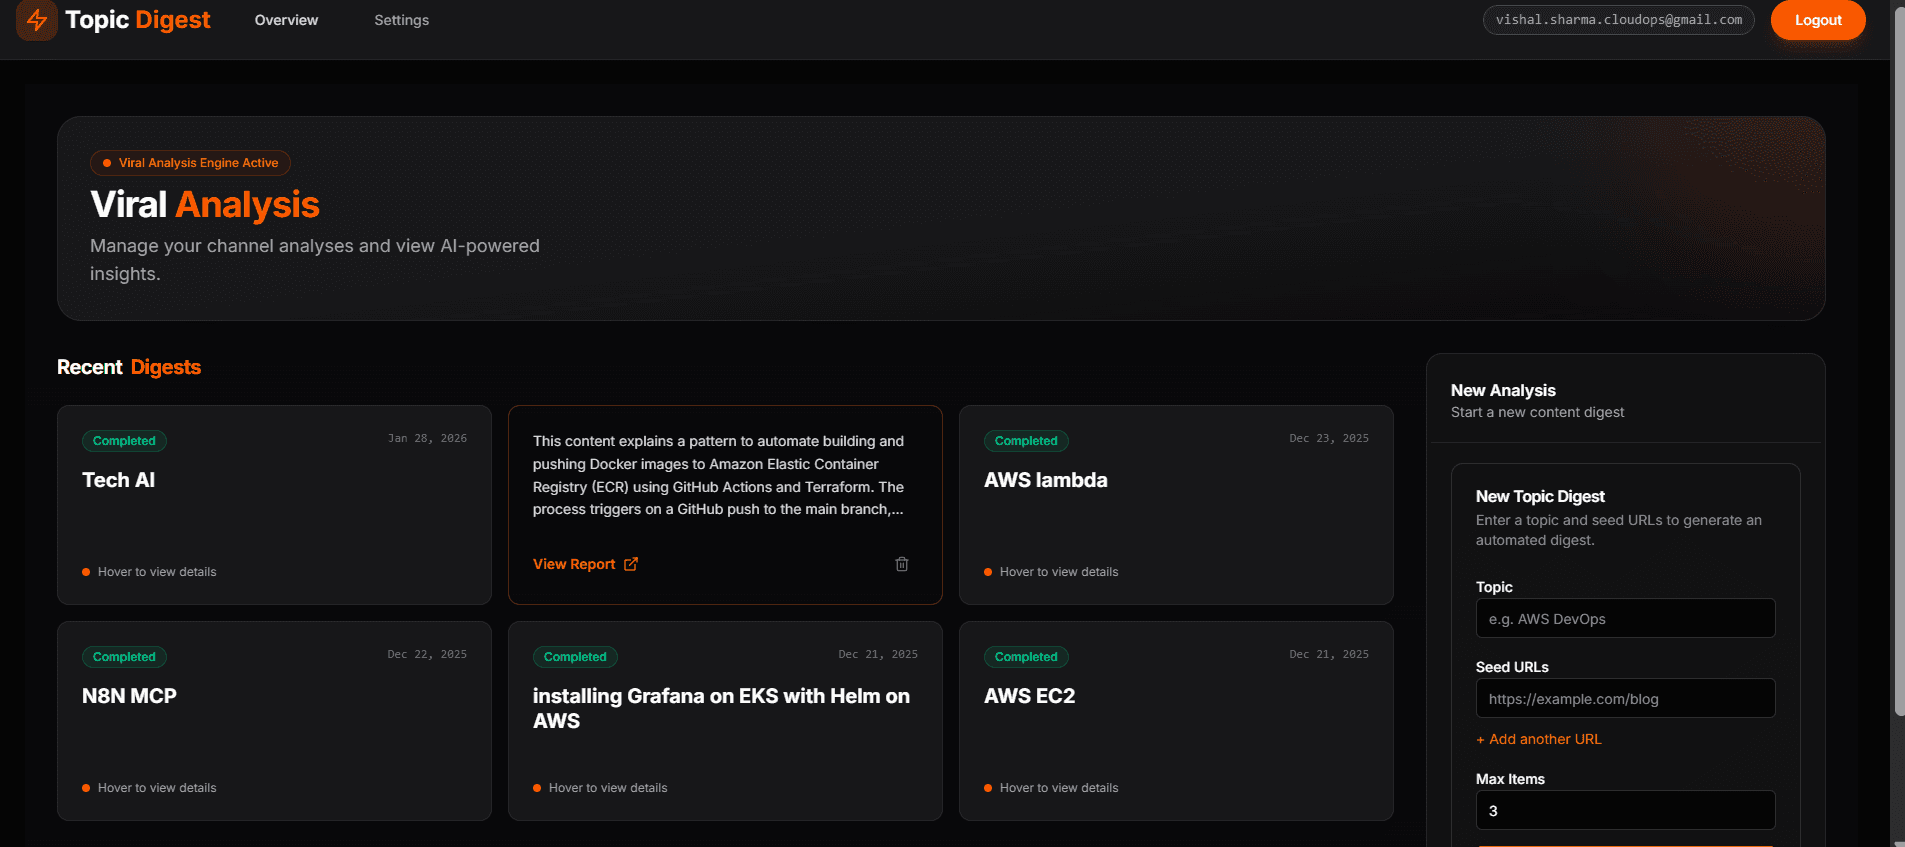Click the Max Items number field
This screenshot has height=847, width=1905.
tap(1625, 810)
